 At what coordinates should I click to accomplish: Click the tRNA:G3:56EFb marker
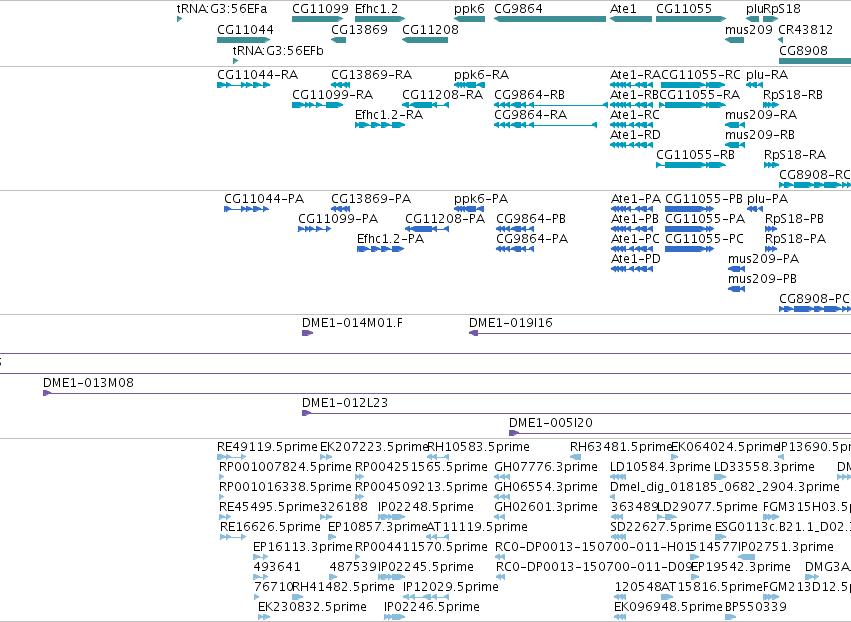(236, 60)
